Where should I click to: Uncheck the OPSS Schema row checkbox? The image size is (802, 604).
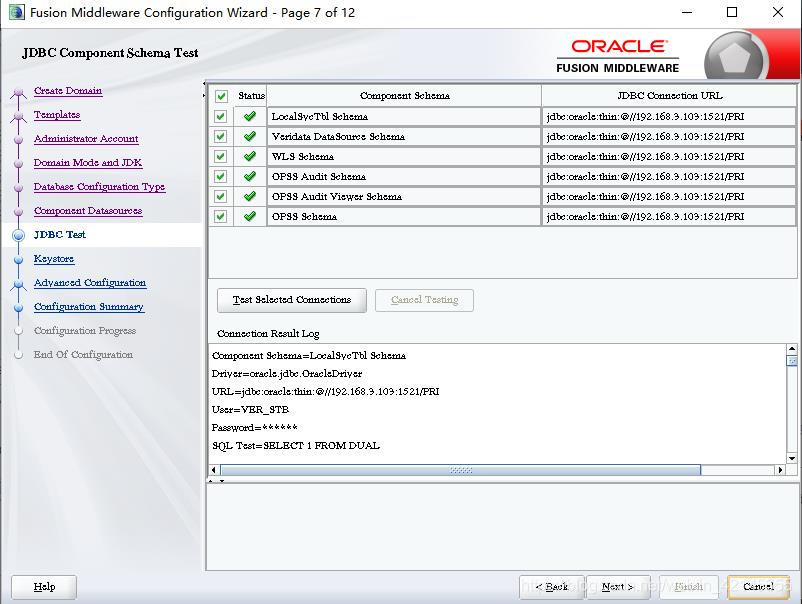(220, 216)
